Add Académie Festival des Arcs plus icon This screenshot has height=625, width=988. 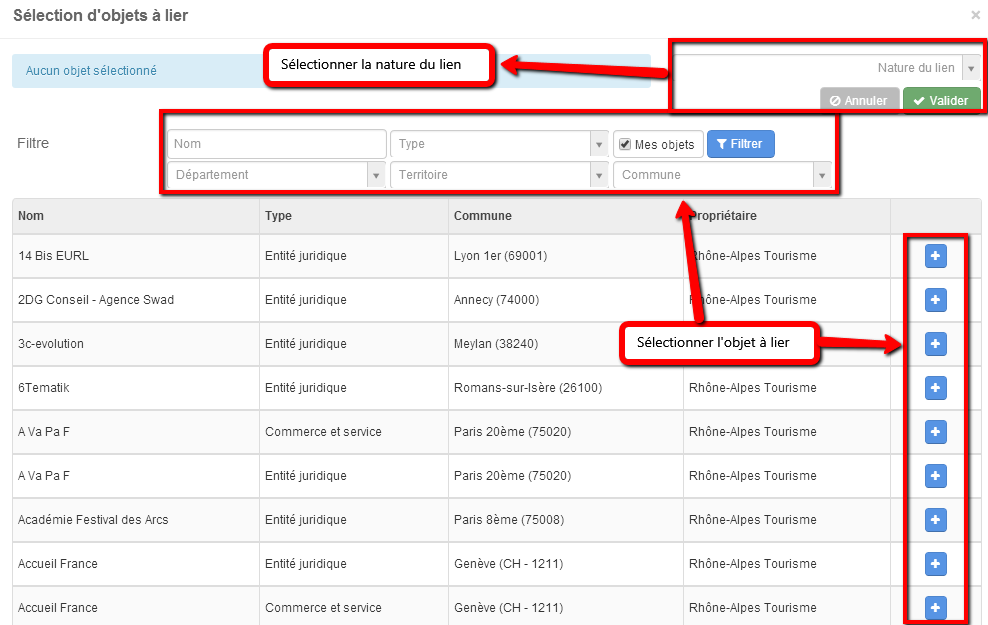tap(936, 520)
